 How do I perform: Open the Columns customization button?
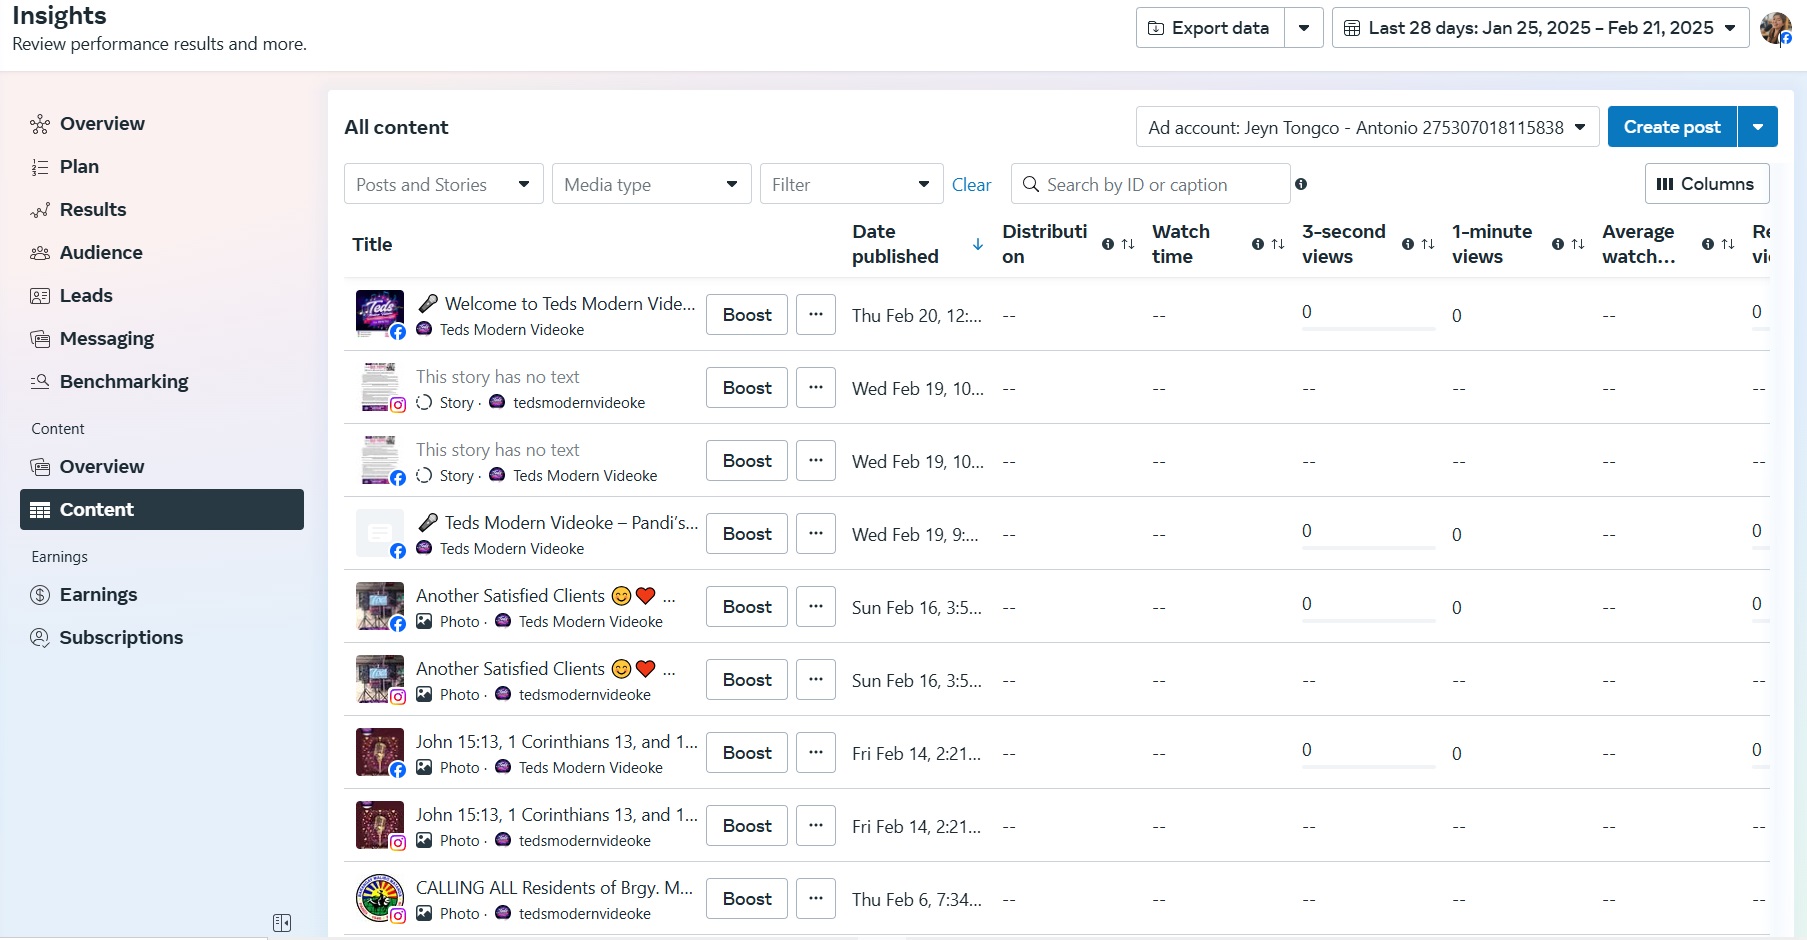[x=1706, y=184]
